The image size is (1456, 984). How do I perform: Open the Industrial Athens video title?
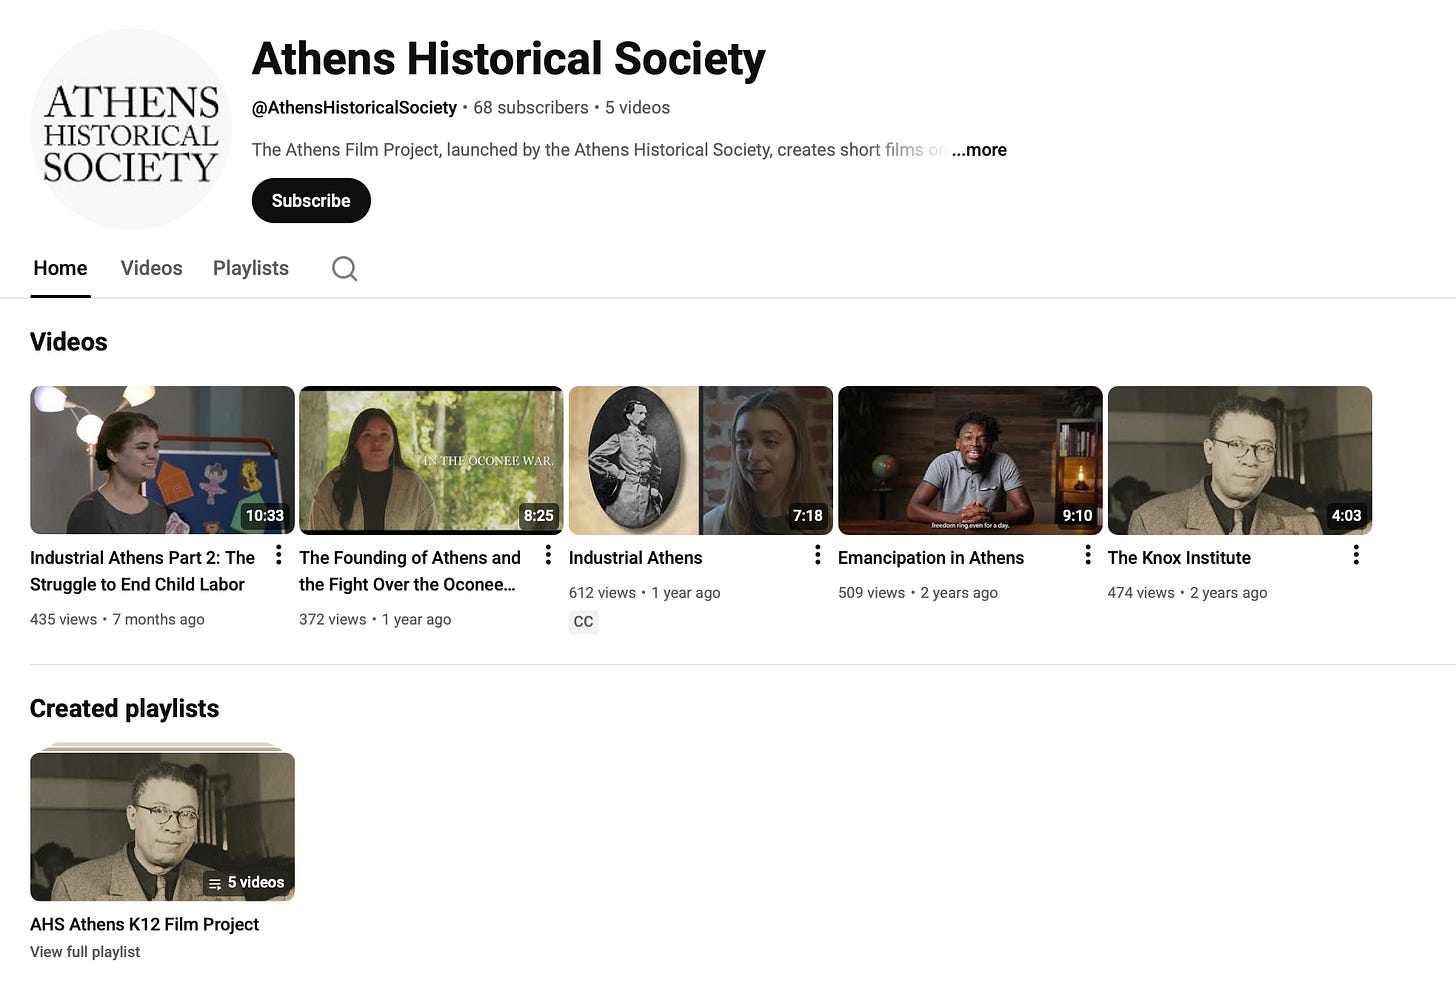coord(636,558)
